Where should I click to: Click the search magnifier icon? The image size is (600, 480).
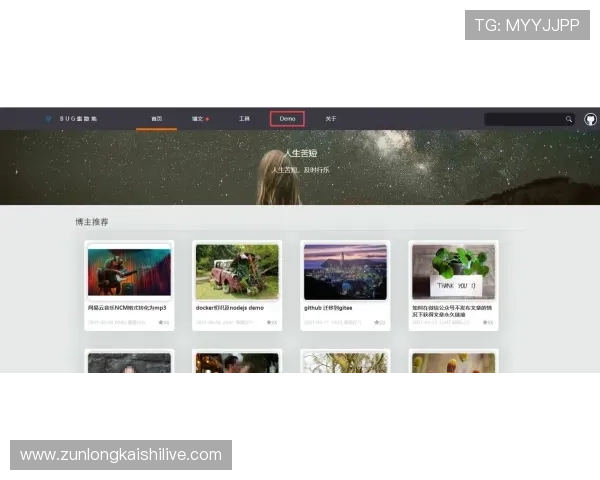(569, 119)
